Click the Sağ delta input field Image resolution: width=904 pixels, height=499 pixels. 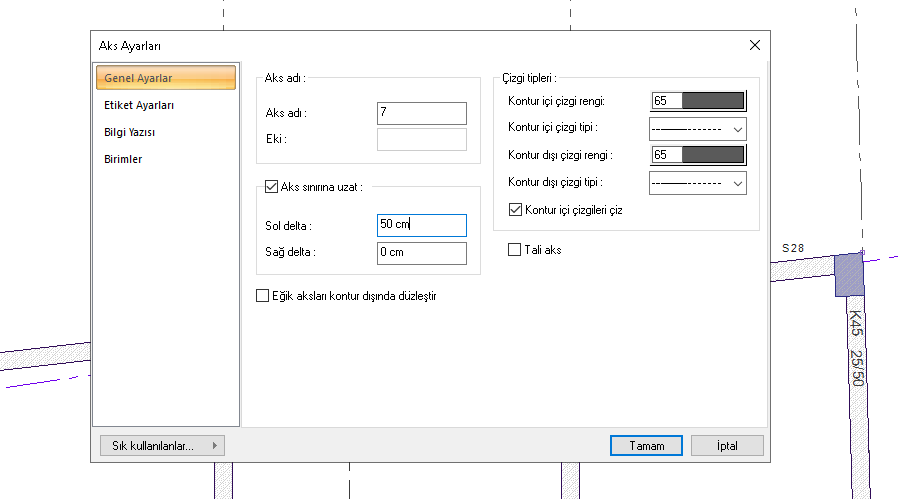click(x=421, y=253)
